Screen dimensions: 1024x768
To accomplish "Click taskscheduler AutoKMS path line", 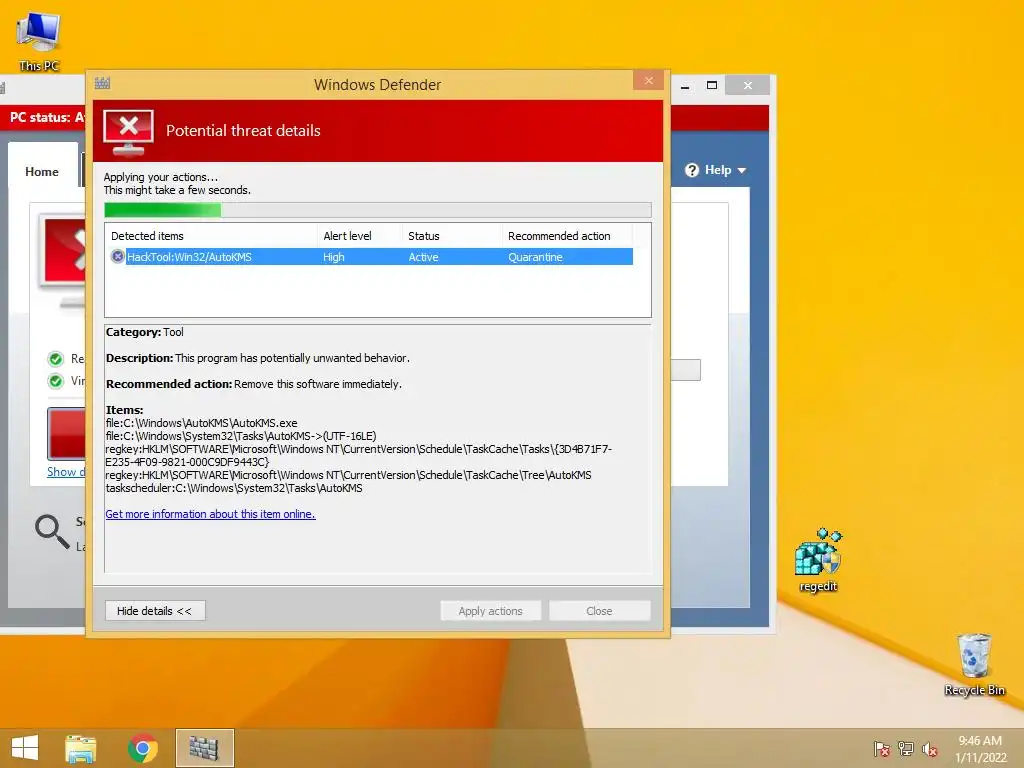I will pos(234,488).
